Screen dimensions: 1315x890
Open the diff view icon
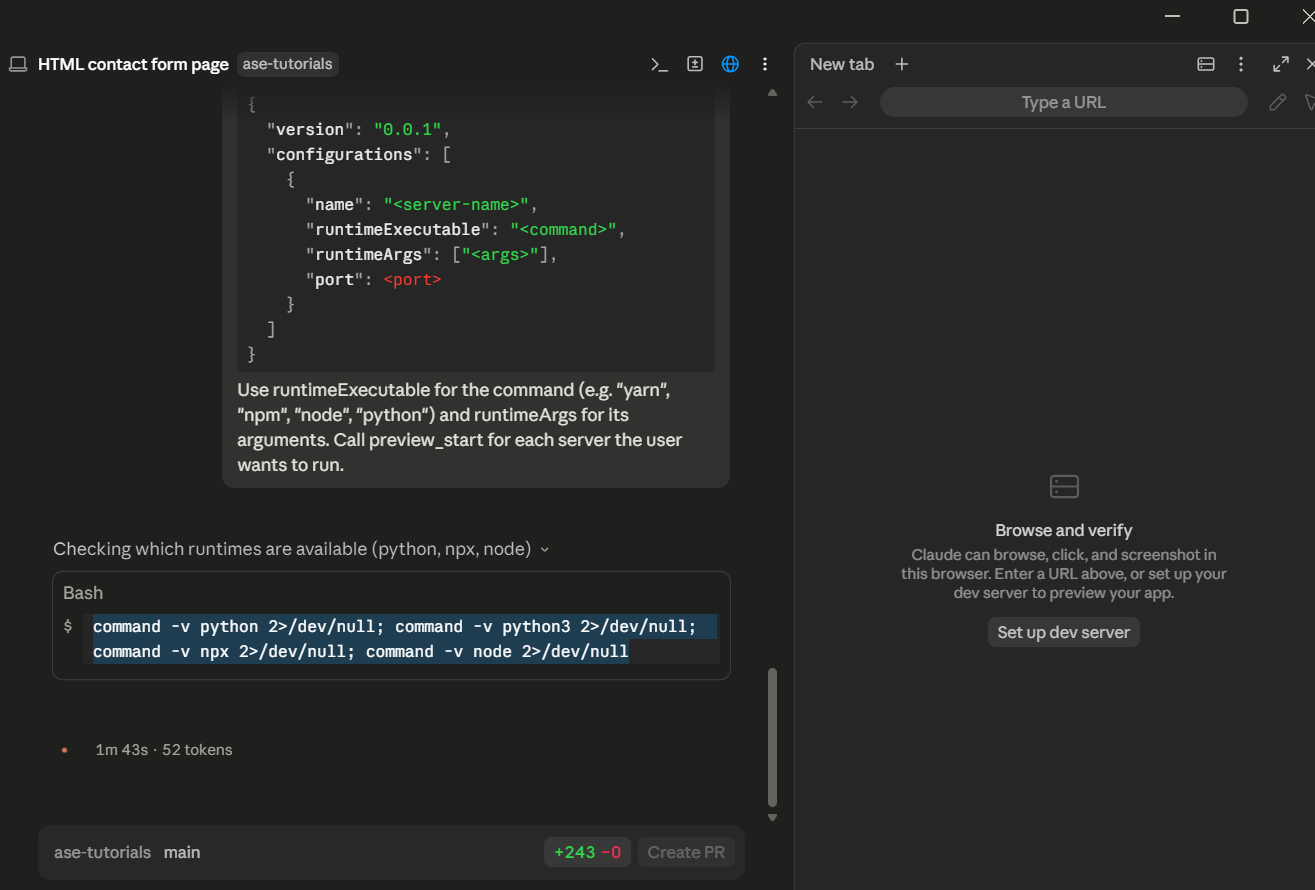tap(695, 64)
